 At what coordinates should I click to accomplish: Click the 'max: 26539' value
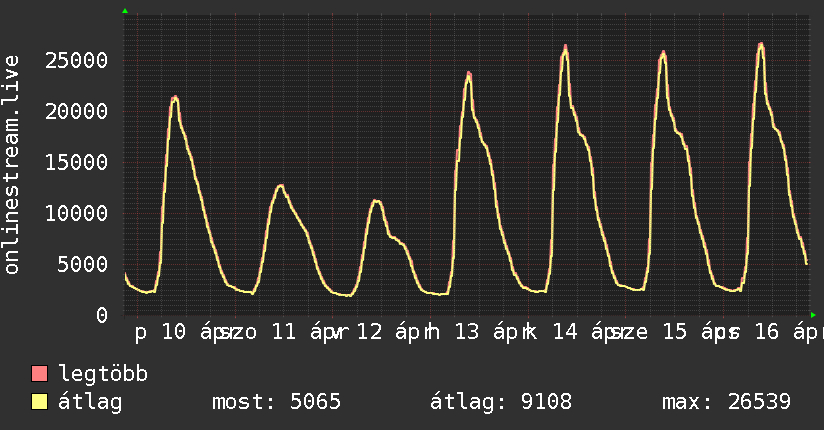coord(726,402)
